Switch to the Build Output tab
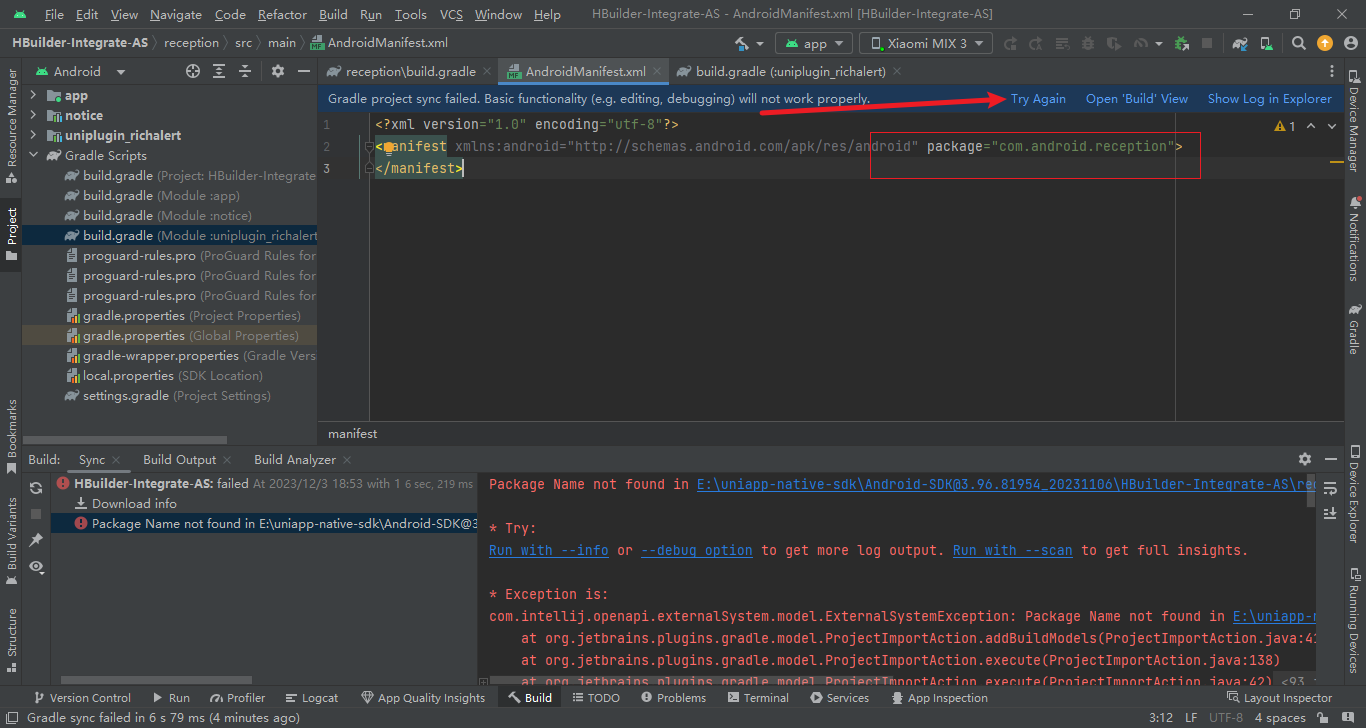Image resolution: width=1366 pixels, height=728 pixels. coord(179,460)
